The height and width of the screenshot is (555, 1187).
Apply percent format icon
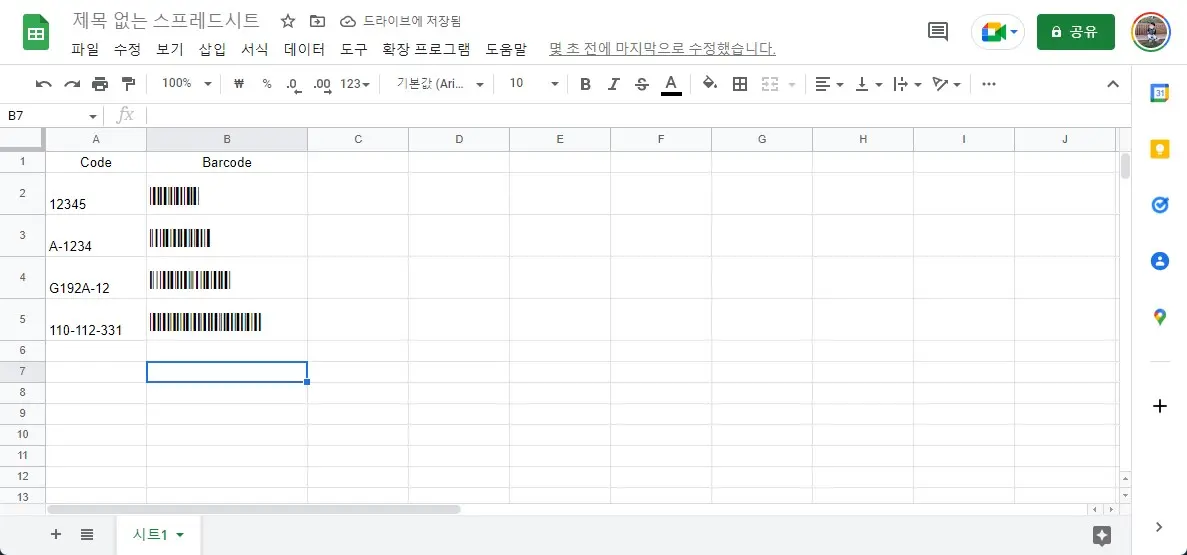click(266, 84)
